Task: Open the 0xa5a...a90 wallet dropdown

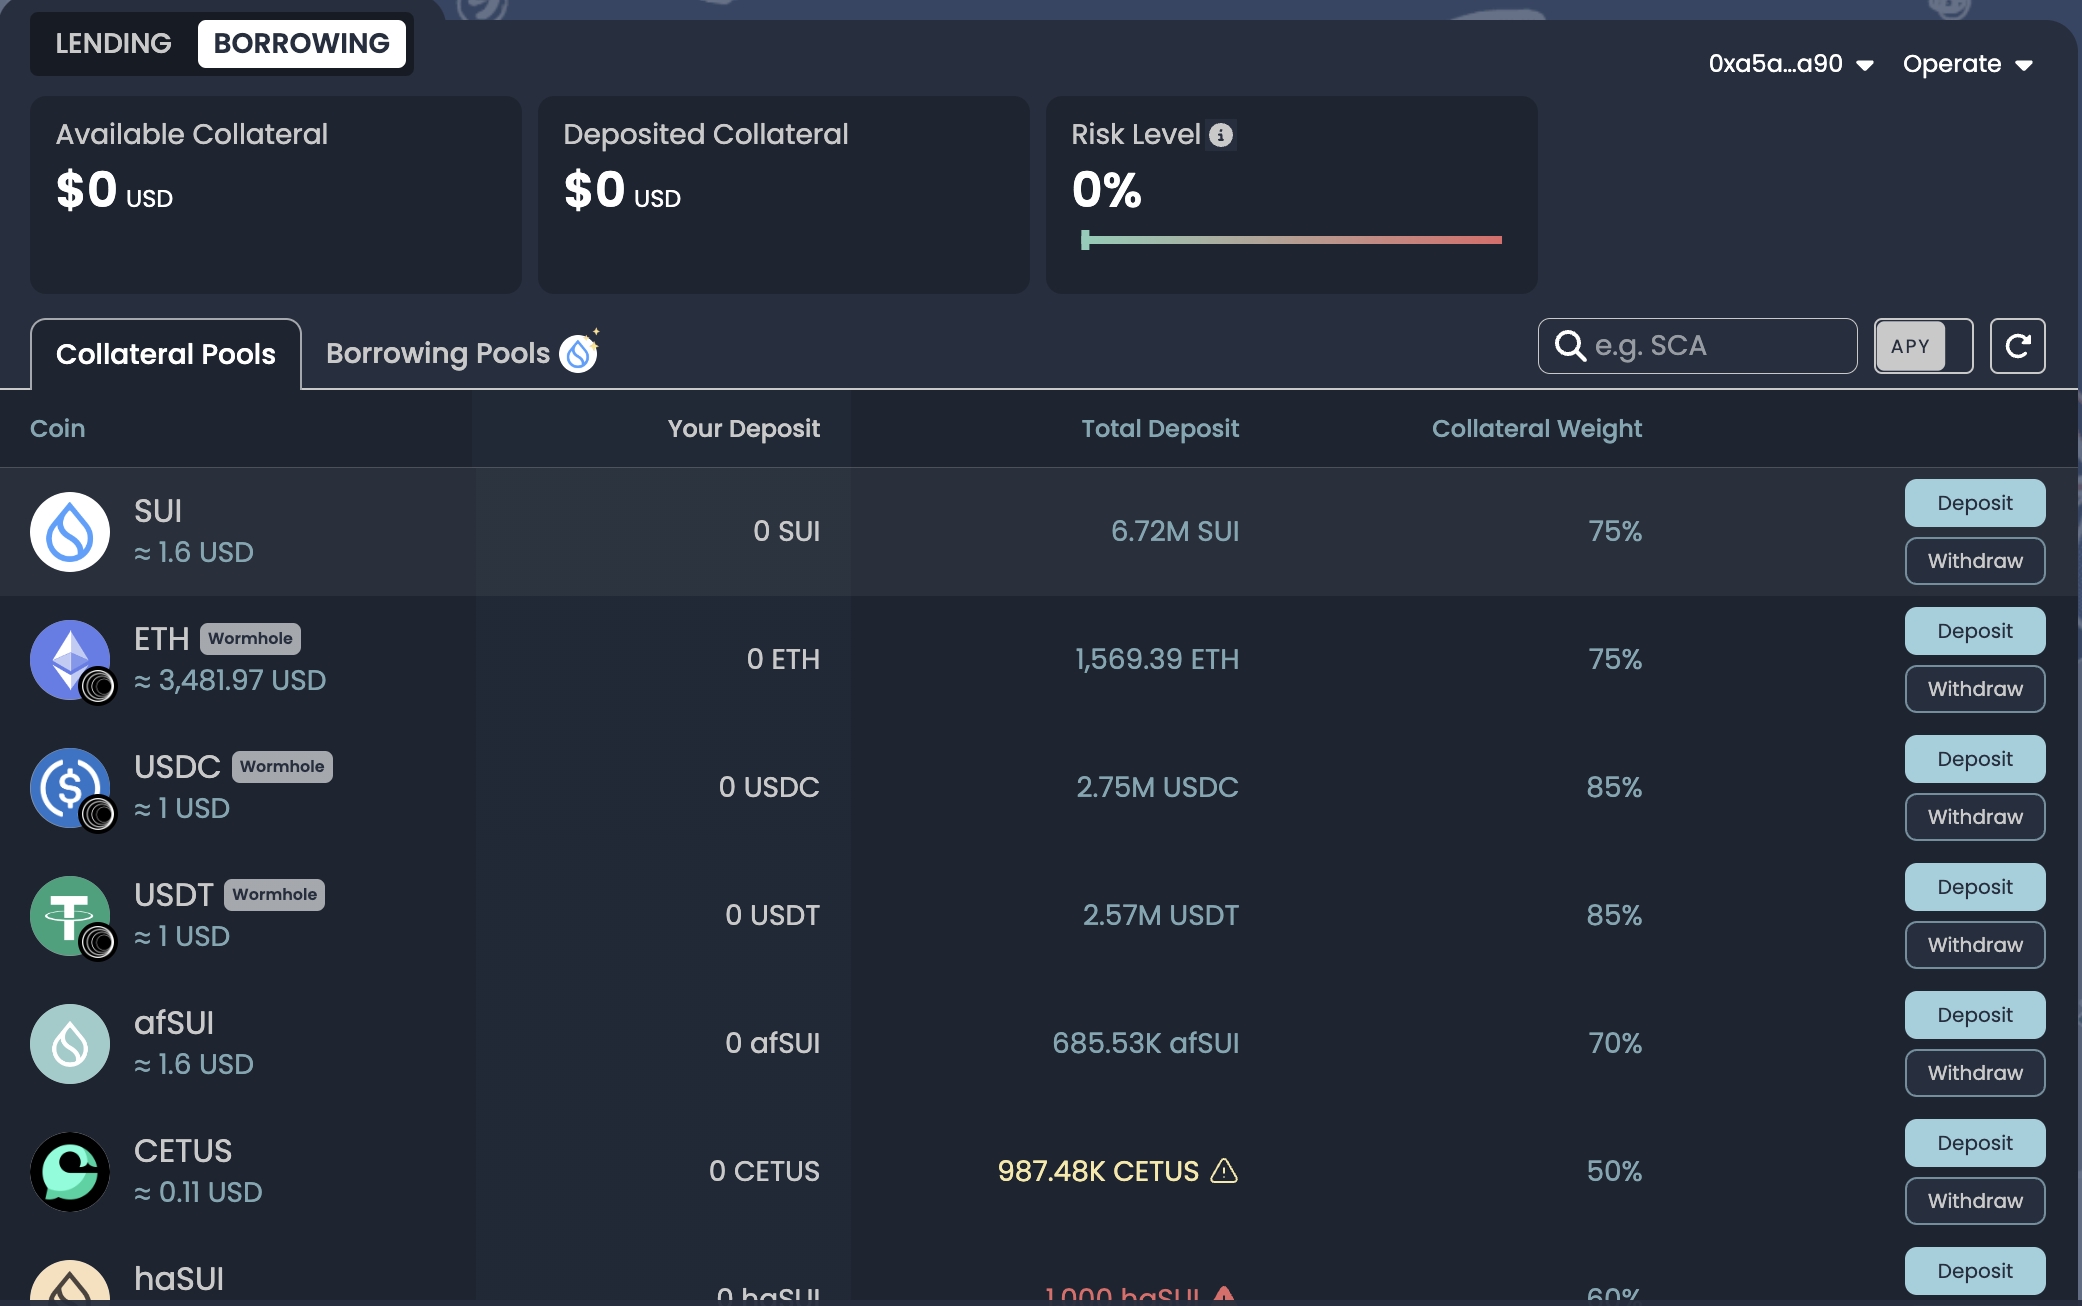Action: pyautogui.click(x=1790, y=64)
